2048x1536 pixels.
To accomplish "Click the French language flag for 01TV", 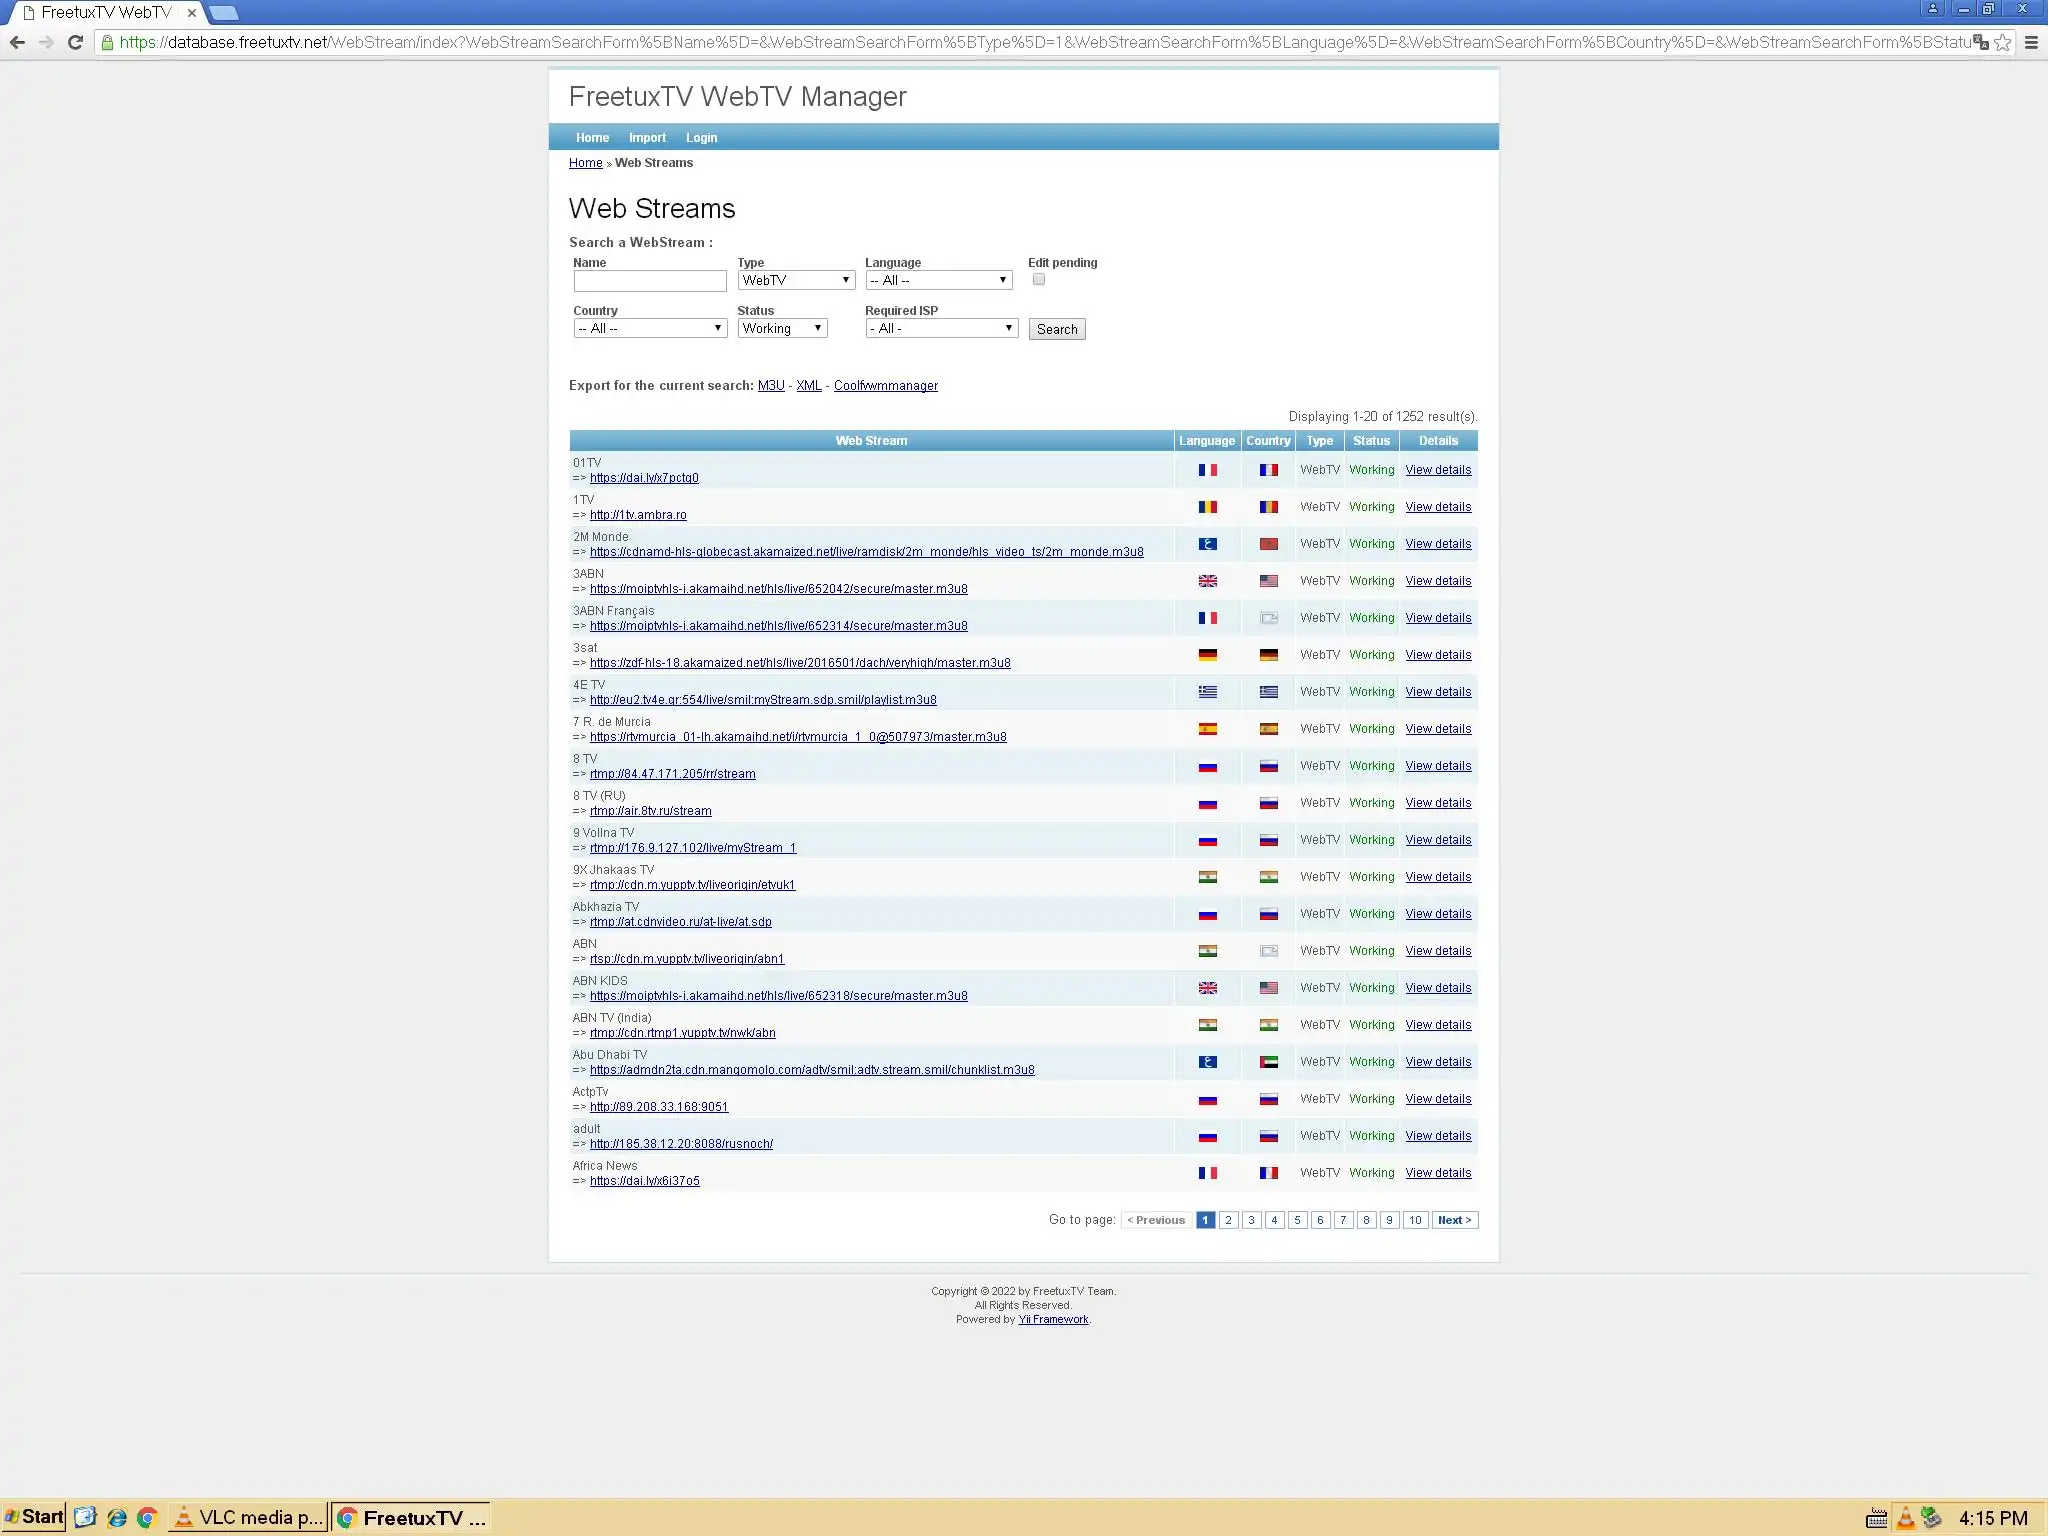I will 1207,470.
